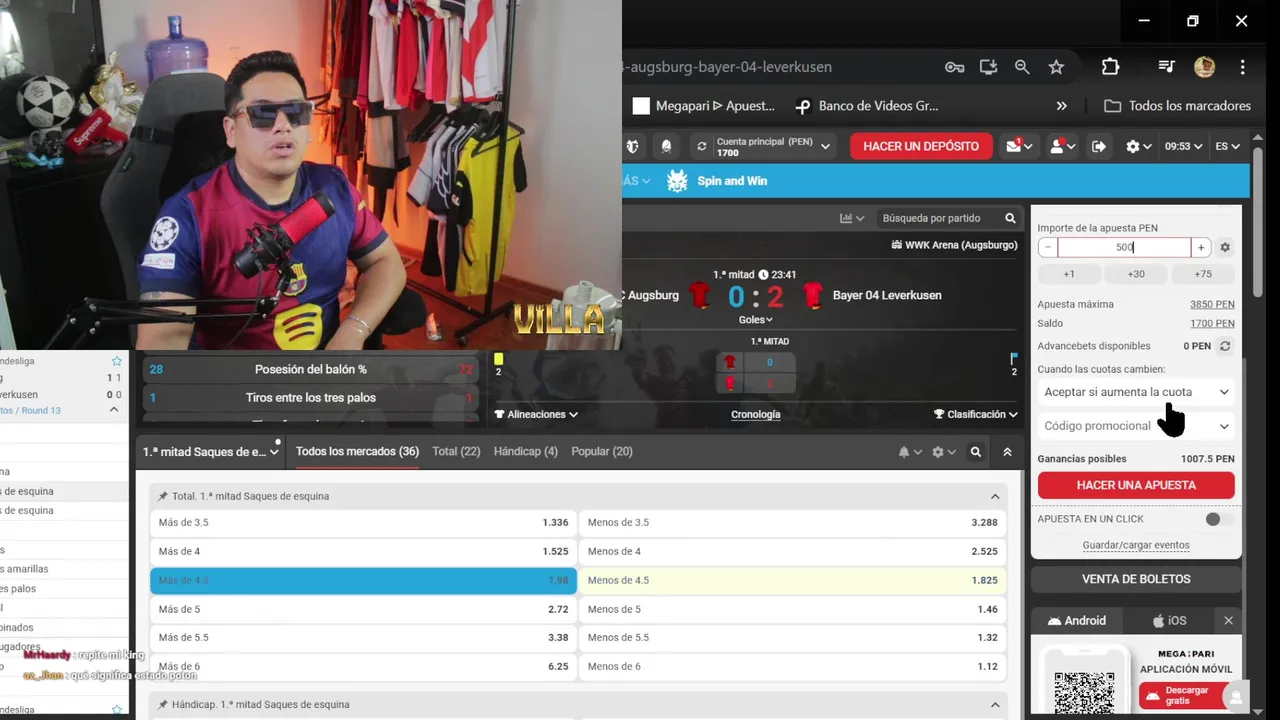Viewport: 1280px width, 720px height.
Task: Select the 'Menos de 5.5' odds 1.32
Action: (793, 637)
